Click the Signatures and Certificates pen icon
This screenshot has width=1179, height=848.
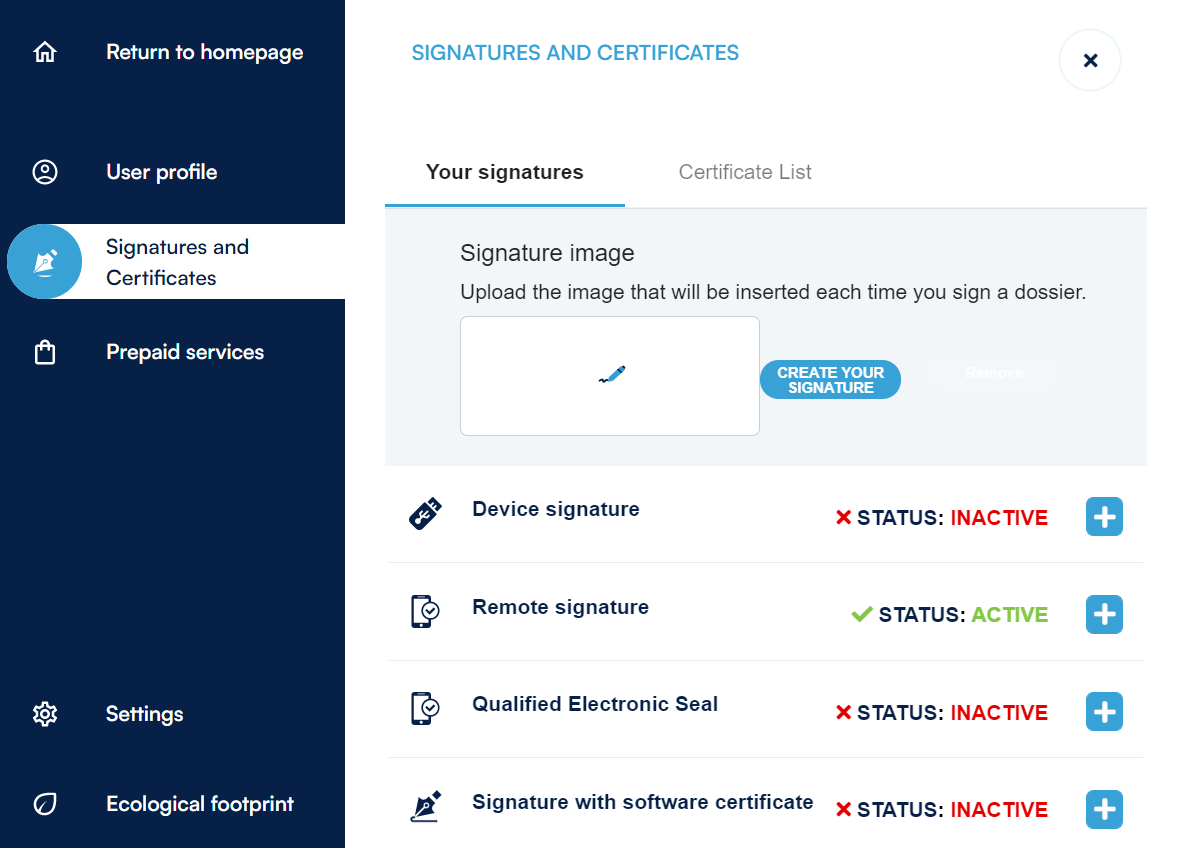point(45,262)
